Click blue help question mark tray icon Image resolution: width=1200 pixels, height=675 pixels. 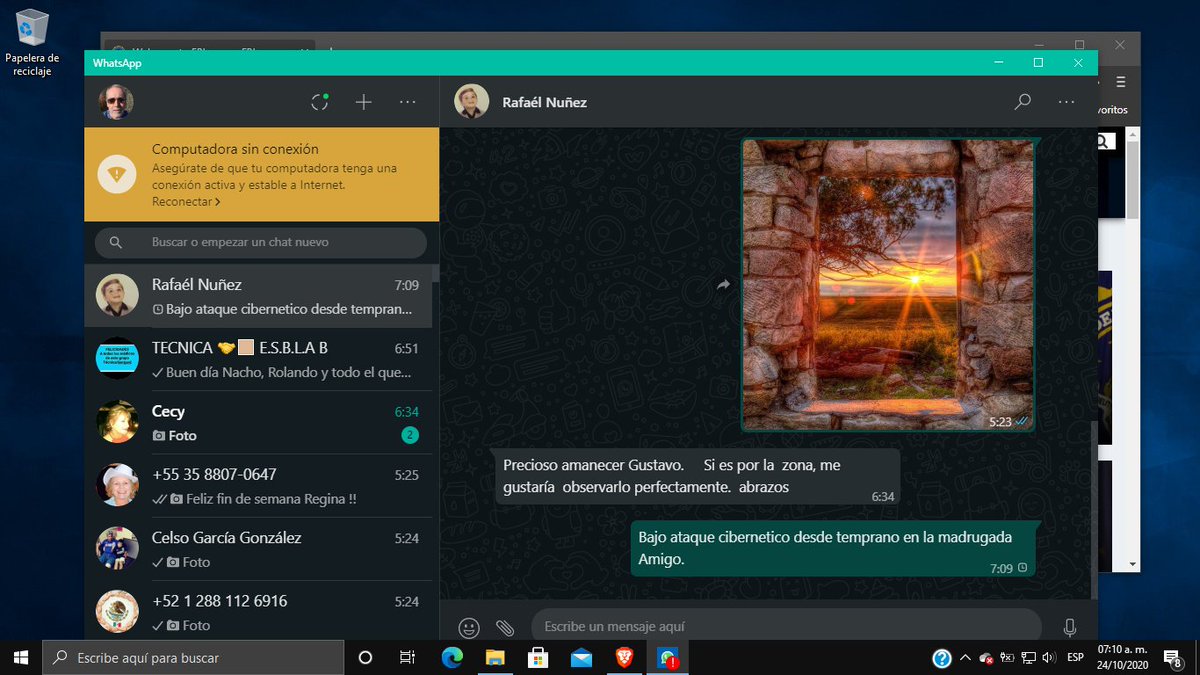click(x=941, y=658)
